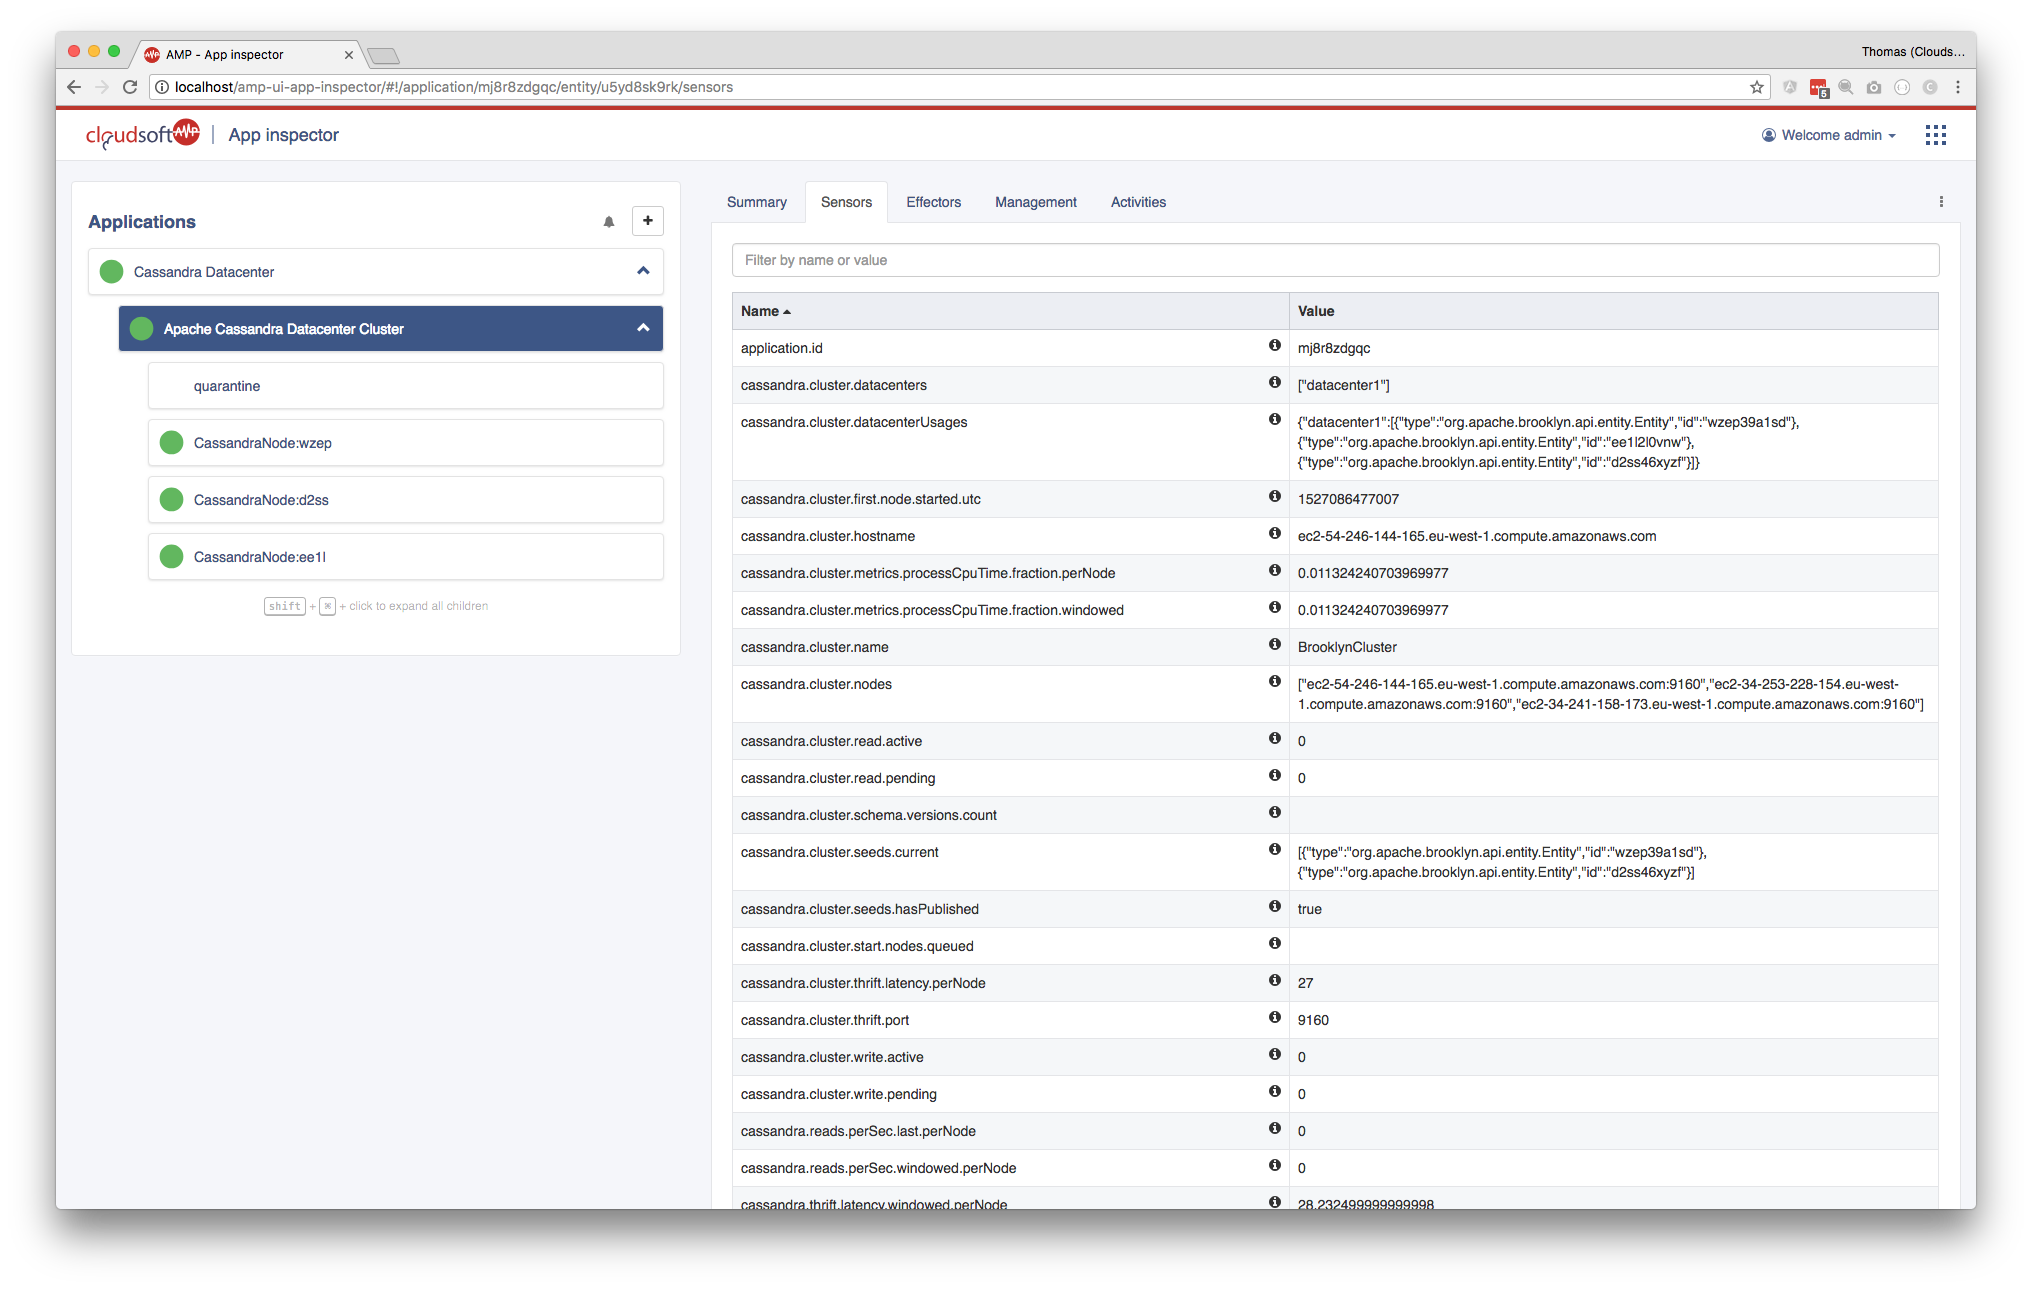
Task: Click info icon for application.id sensor
Action: (1274, 345)
